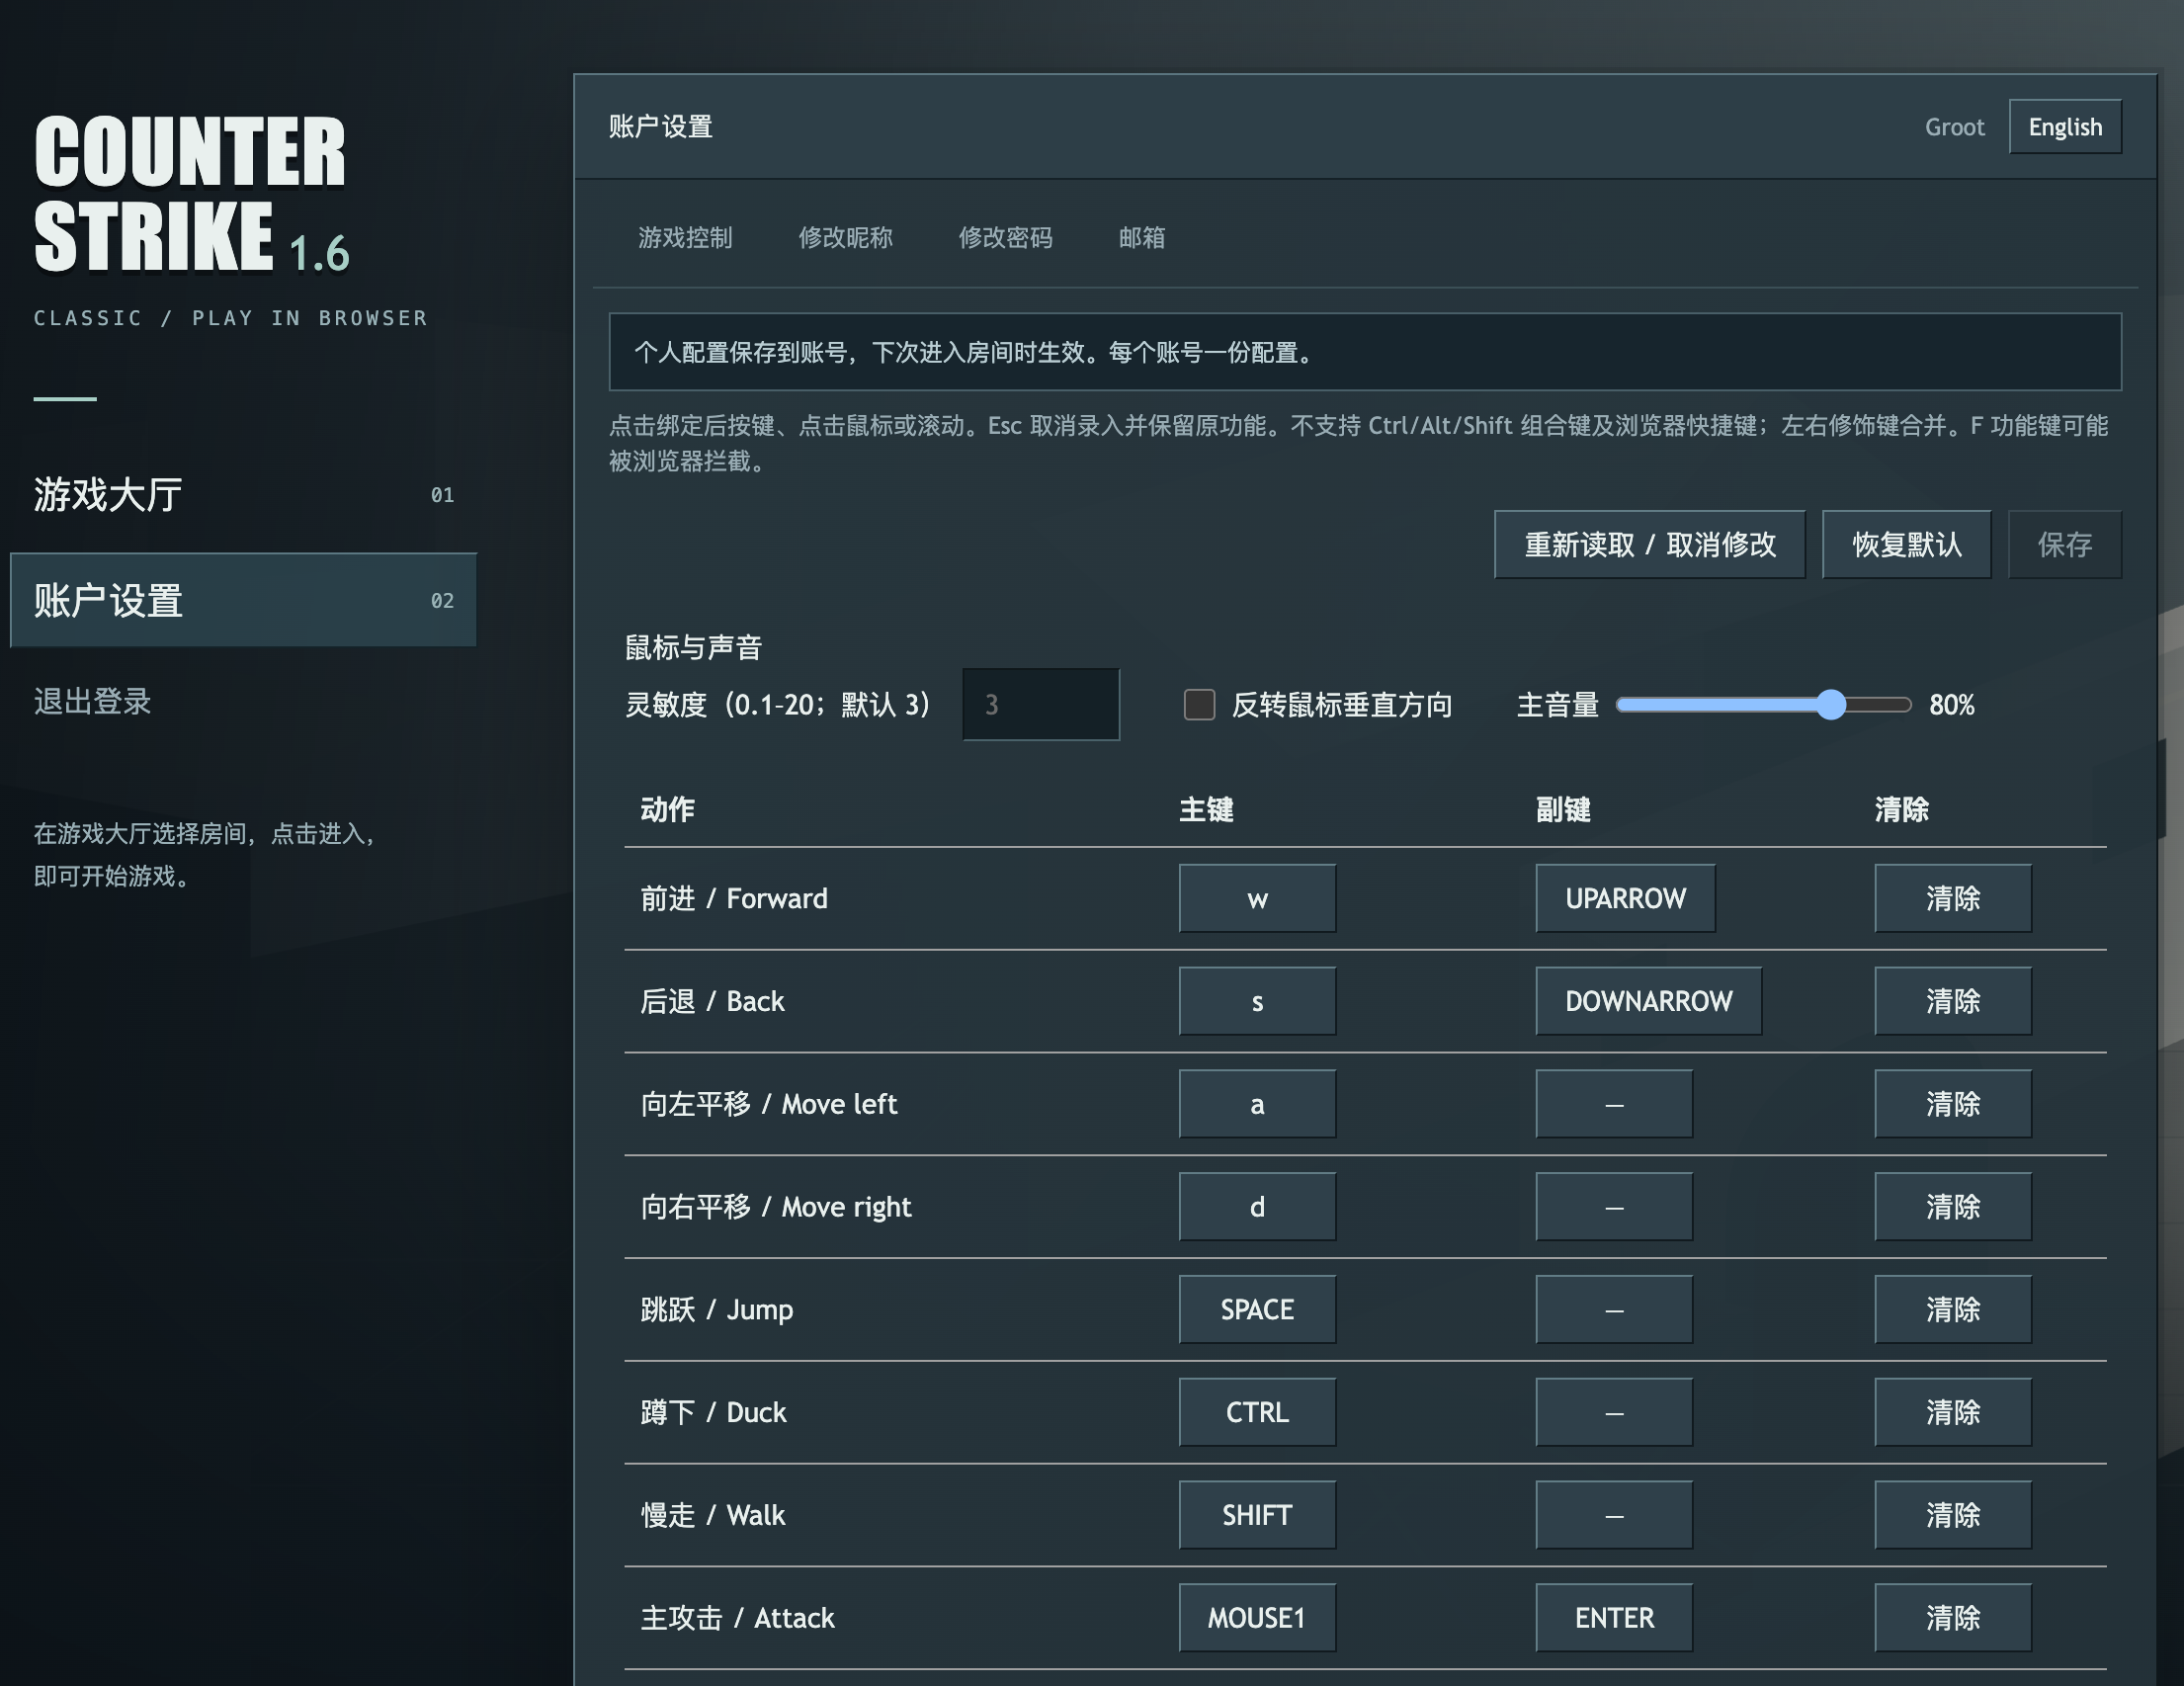Screen dimensions: 2184x1686
Task: Rebind Back secondary key DOWNARROW
Action: [x=1648, y=1001]
